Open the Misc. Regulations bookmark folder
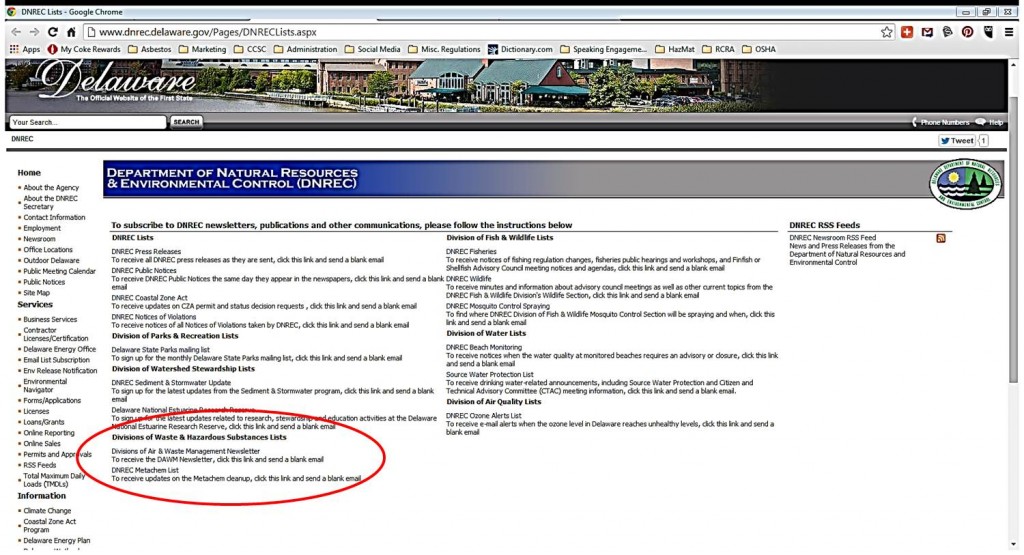The width and height of the screenshot is (1024, 555). (444, 50)
